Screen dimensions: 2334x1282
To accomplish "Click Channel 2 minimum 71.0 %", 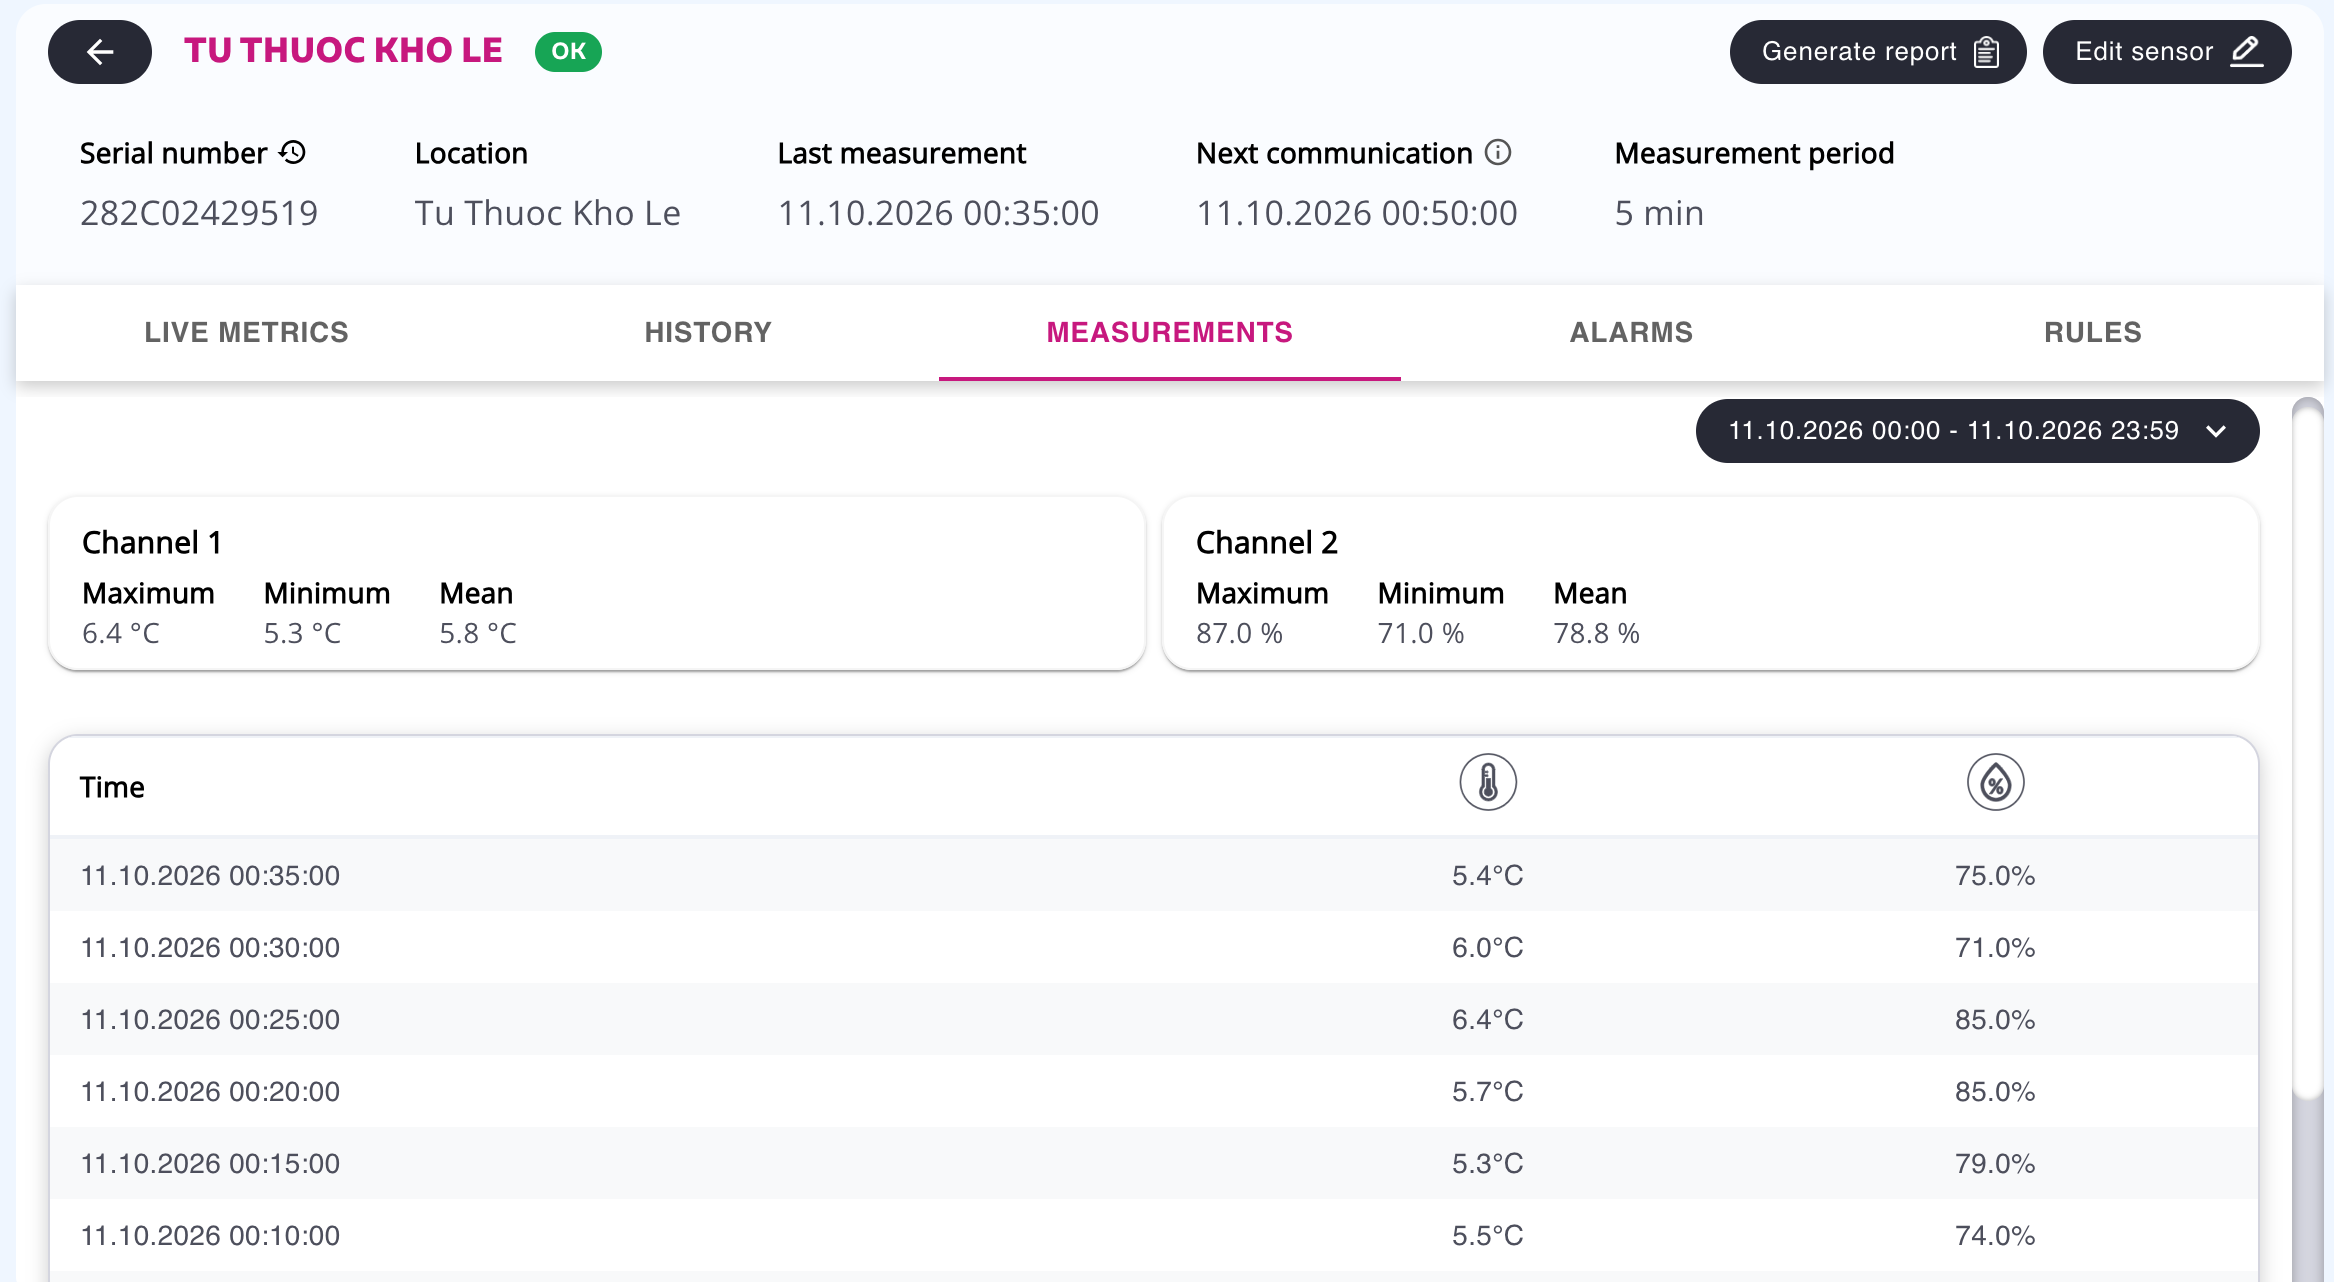I will [x=1421, y=633].
